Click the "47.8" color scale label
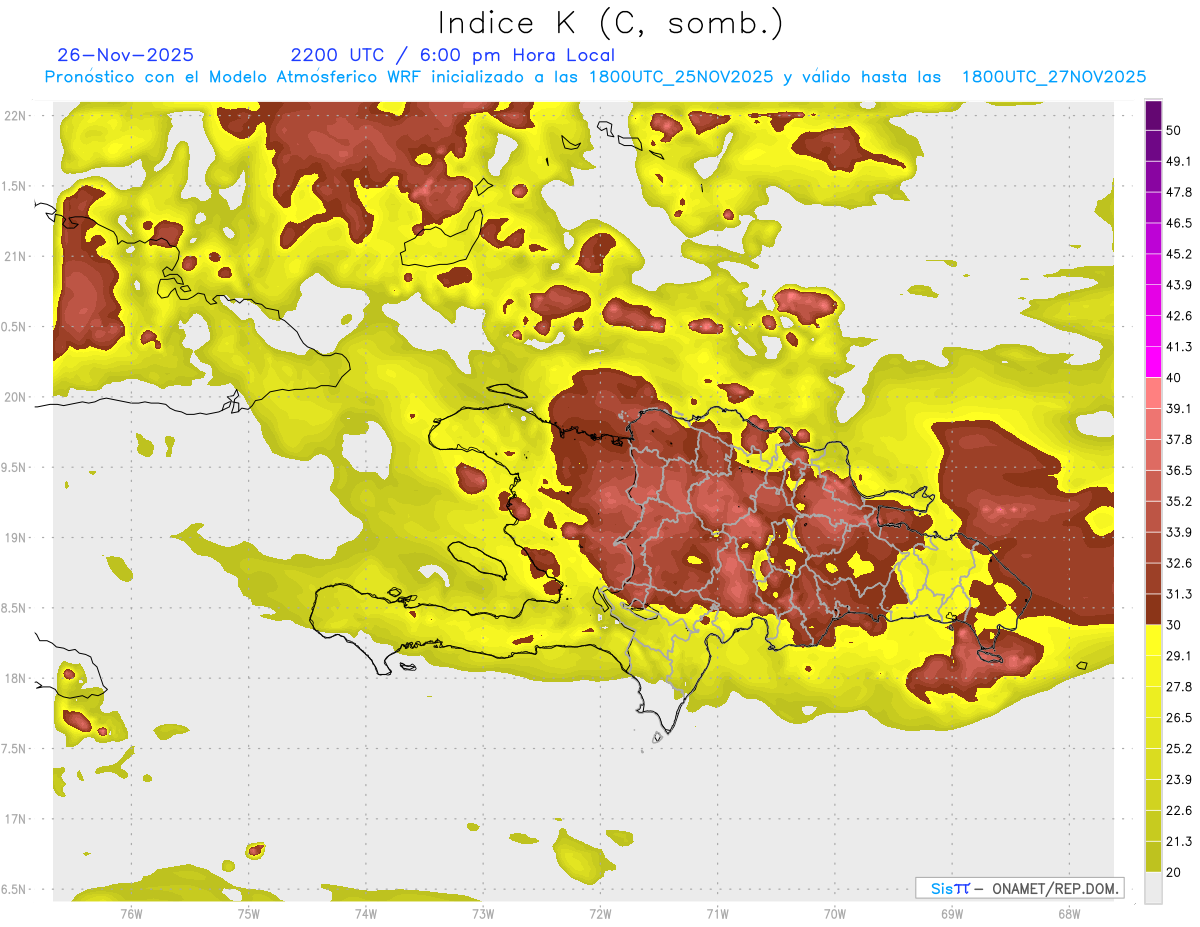Image resolution: width=1200 pixels, height=927 pixels. (1178, 192)
